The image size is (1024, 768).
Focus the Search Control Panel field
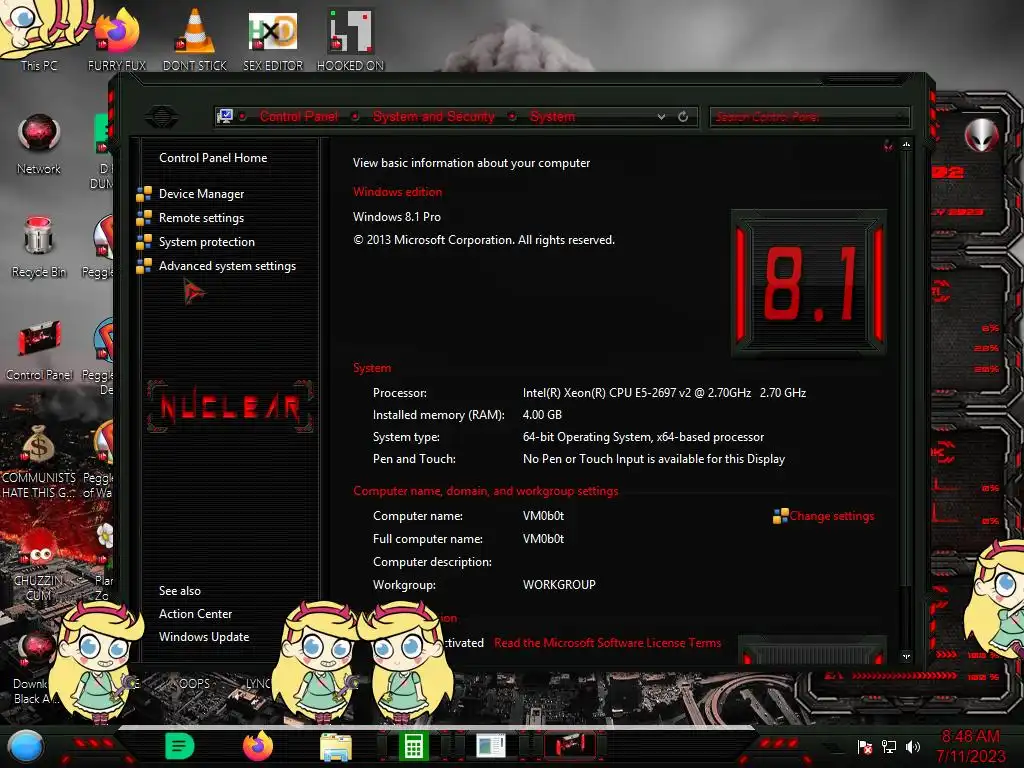point(808,117)
